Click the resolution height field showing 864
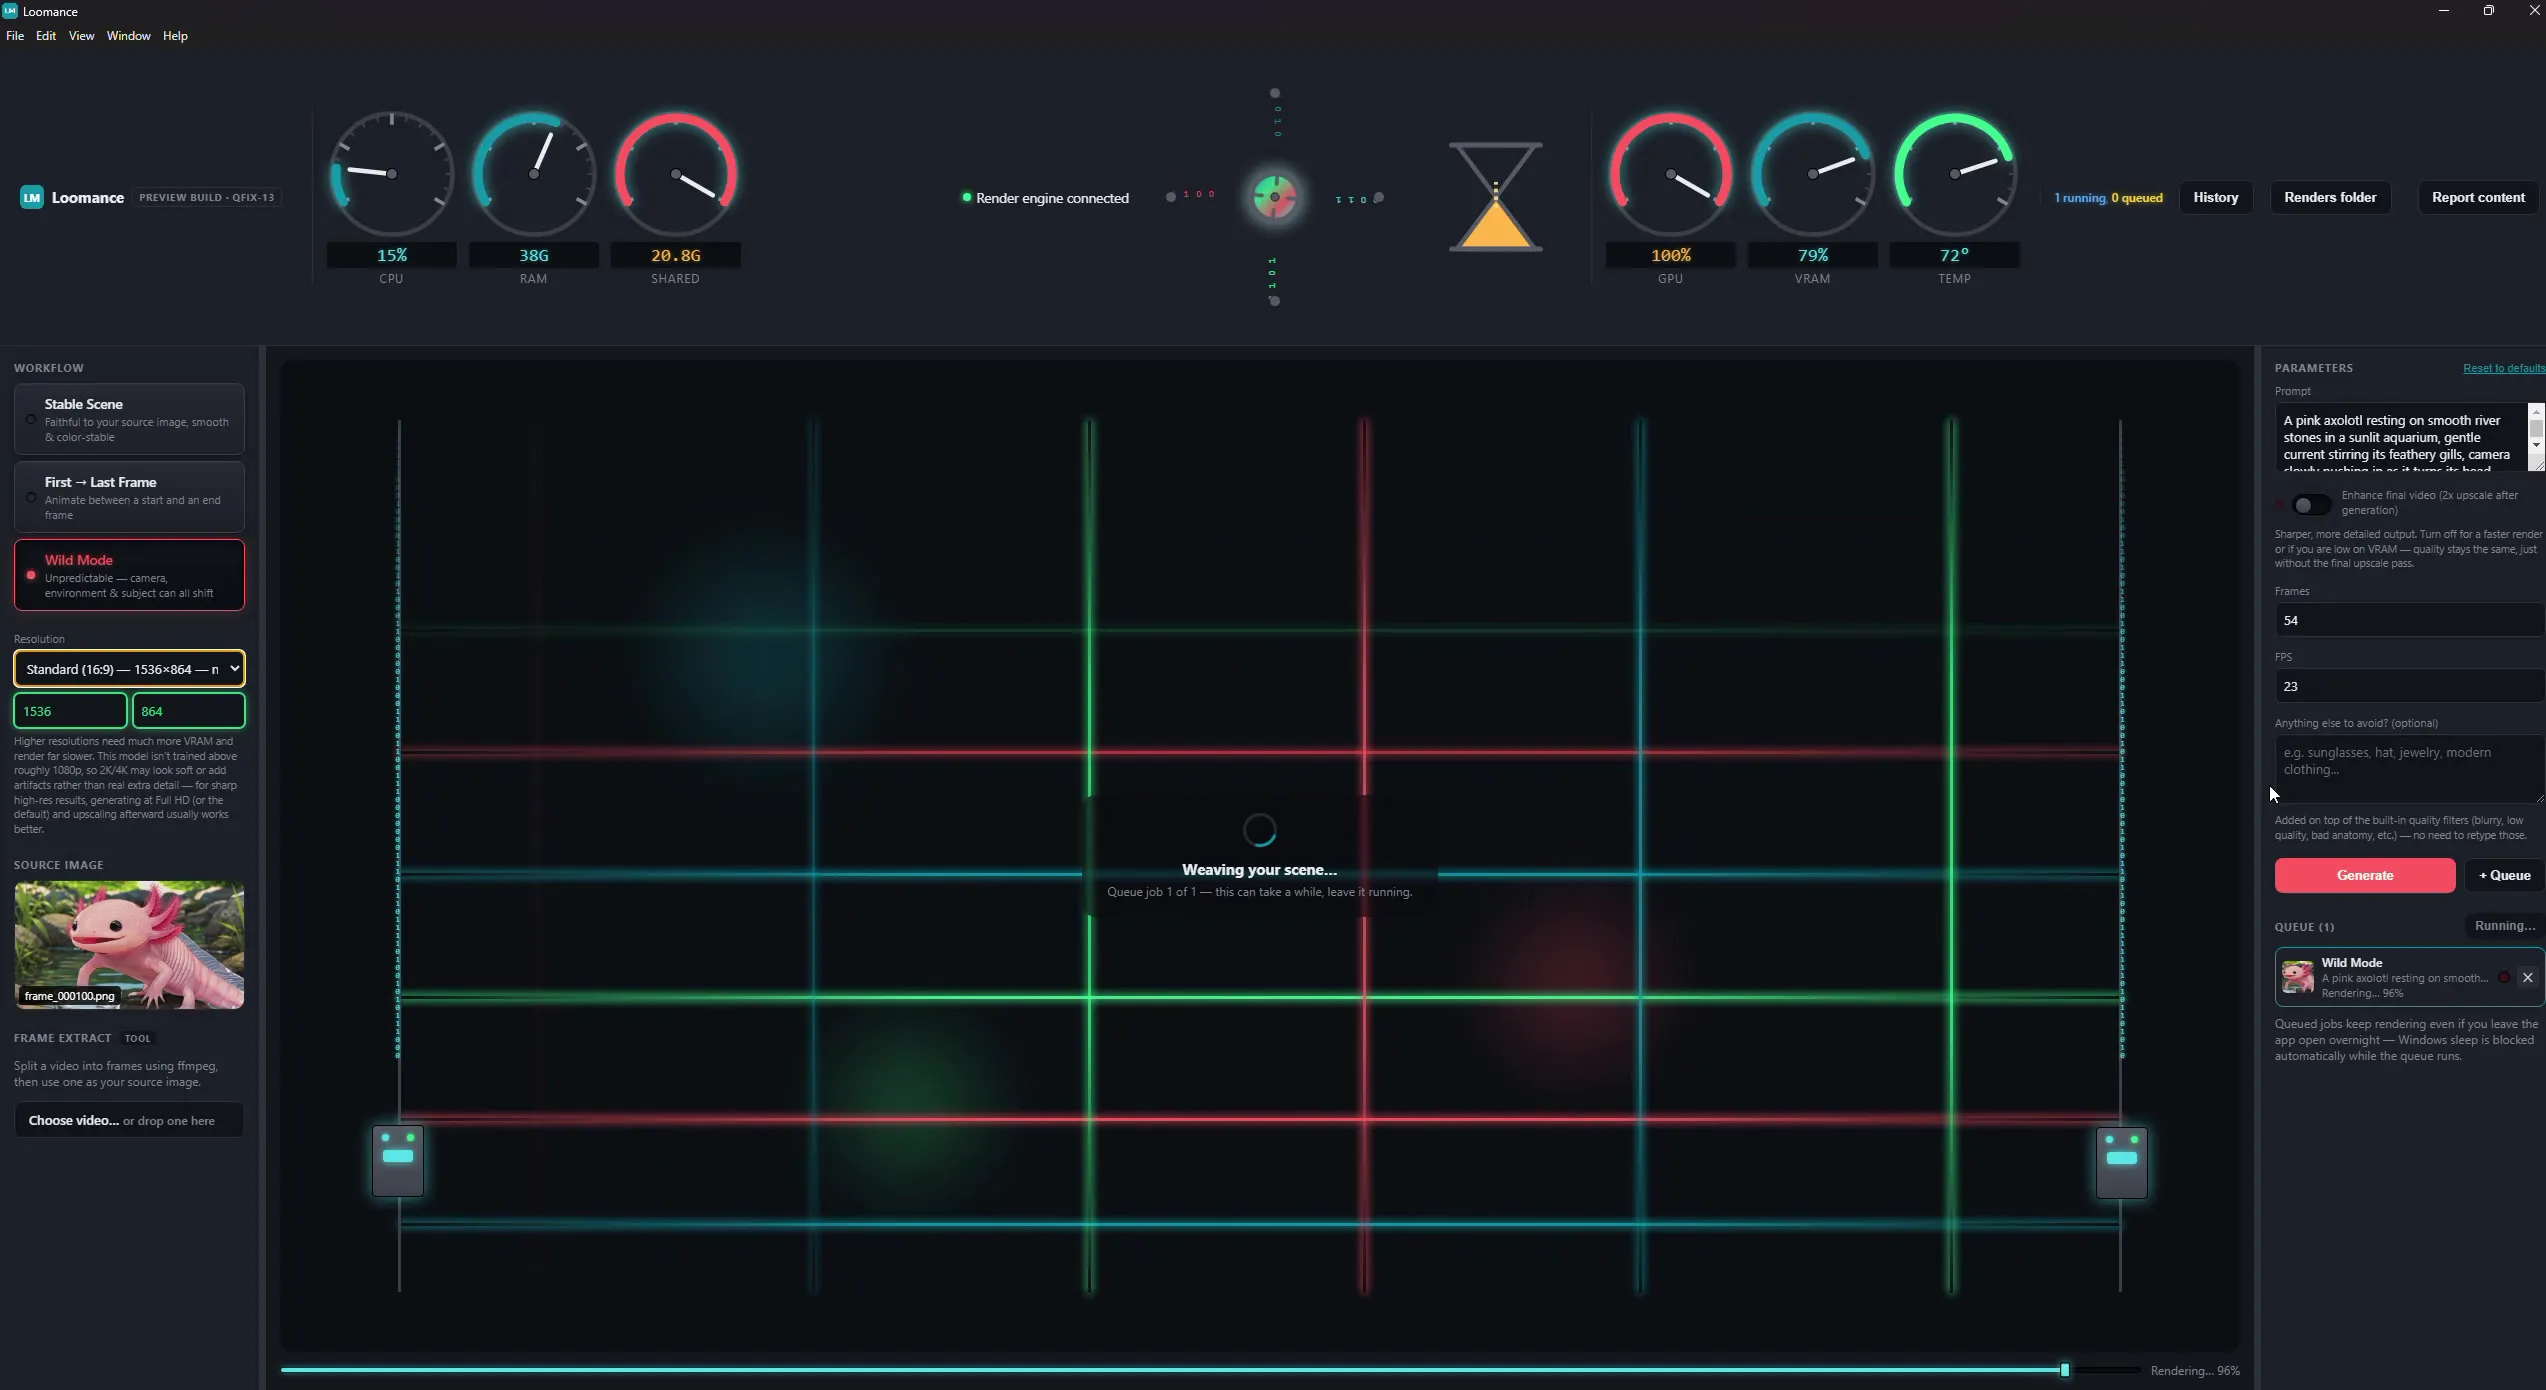Image resolution: width=2546 pixels, height=1390 pixels. (188, 711)
